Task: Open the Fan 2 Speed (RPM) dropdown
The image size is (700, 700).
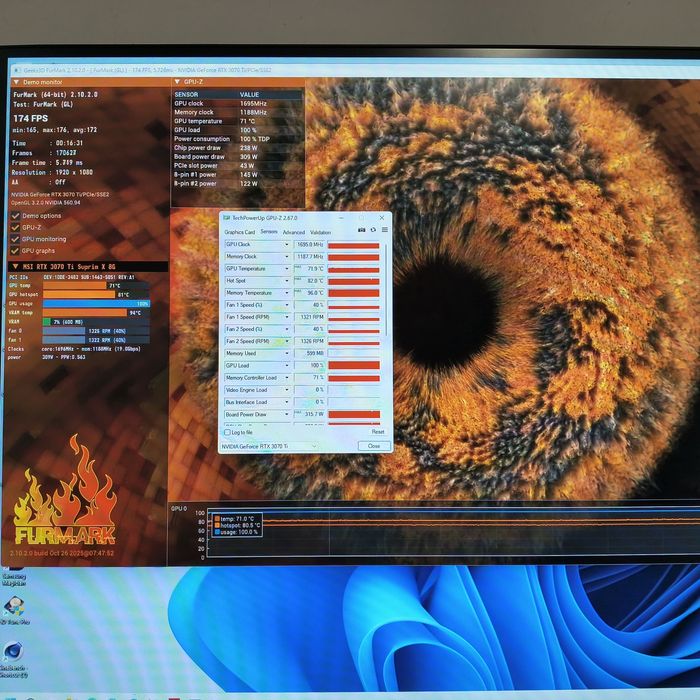Action: coord(287,341)
